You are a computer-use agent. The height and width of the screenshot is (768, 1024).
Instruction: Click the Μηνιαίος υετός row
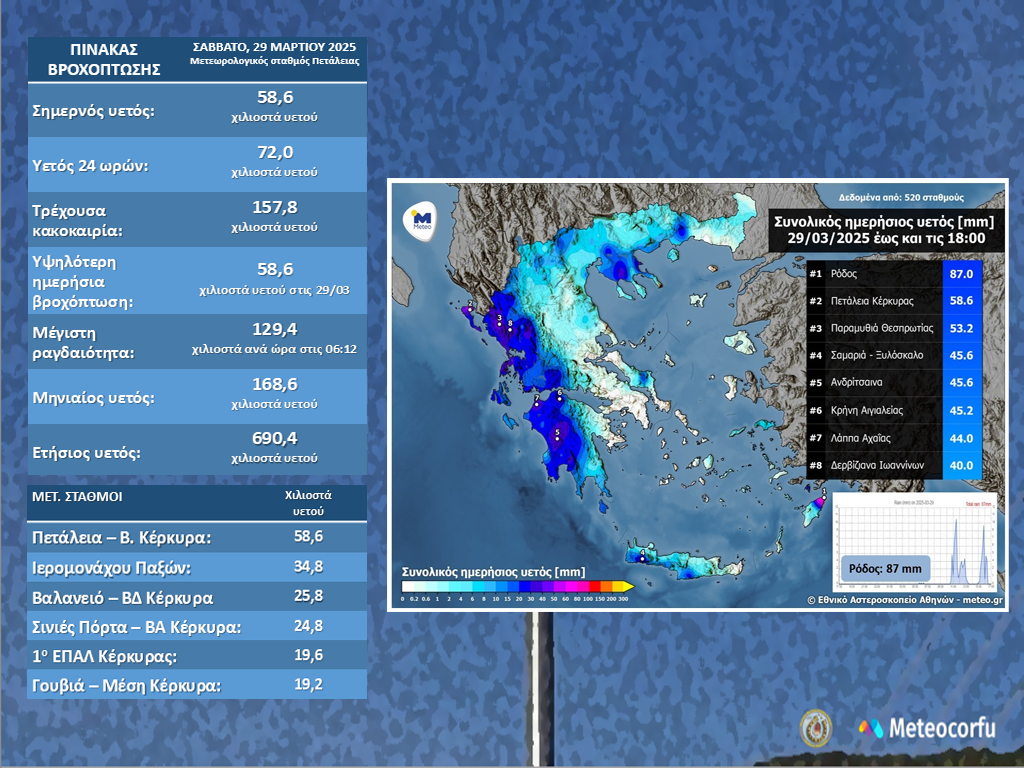(x=197, y=397)
